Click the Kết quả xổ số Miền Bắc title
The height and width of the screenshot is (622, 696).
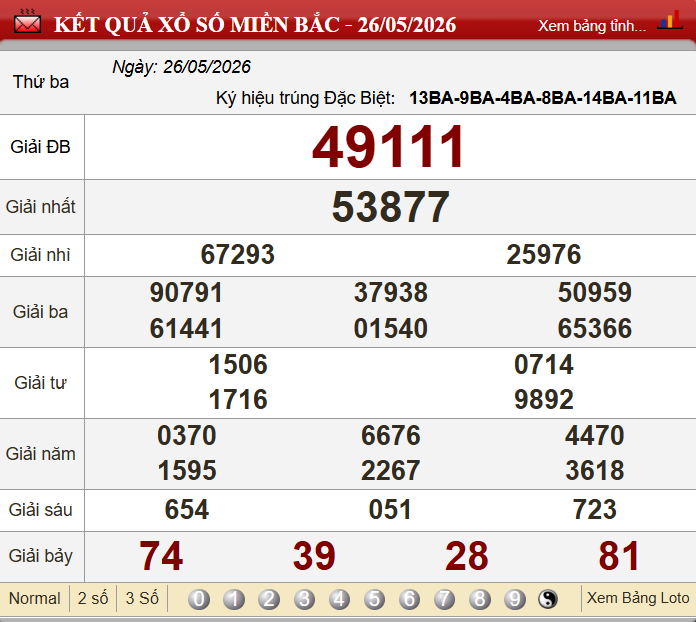[x=255, y=24]
